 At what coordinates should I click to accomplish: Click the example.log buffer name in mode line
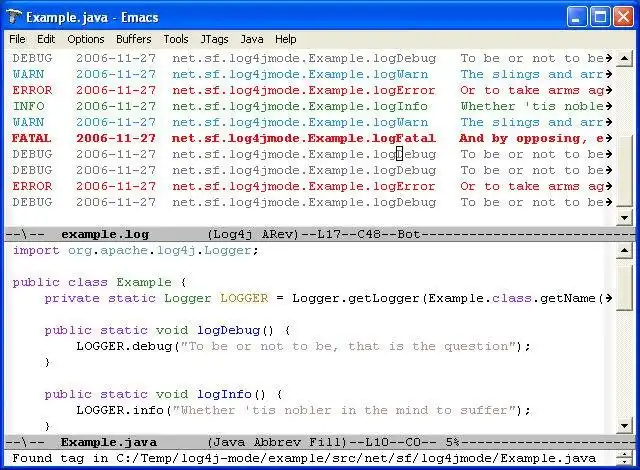pyautogui.click(x=105, y=234)
